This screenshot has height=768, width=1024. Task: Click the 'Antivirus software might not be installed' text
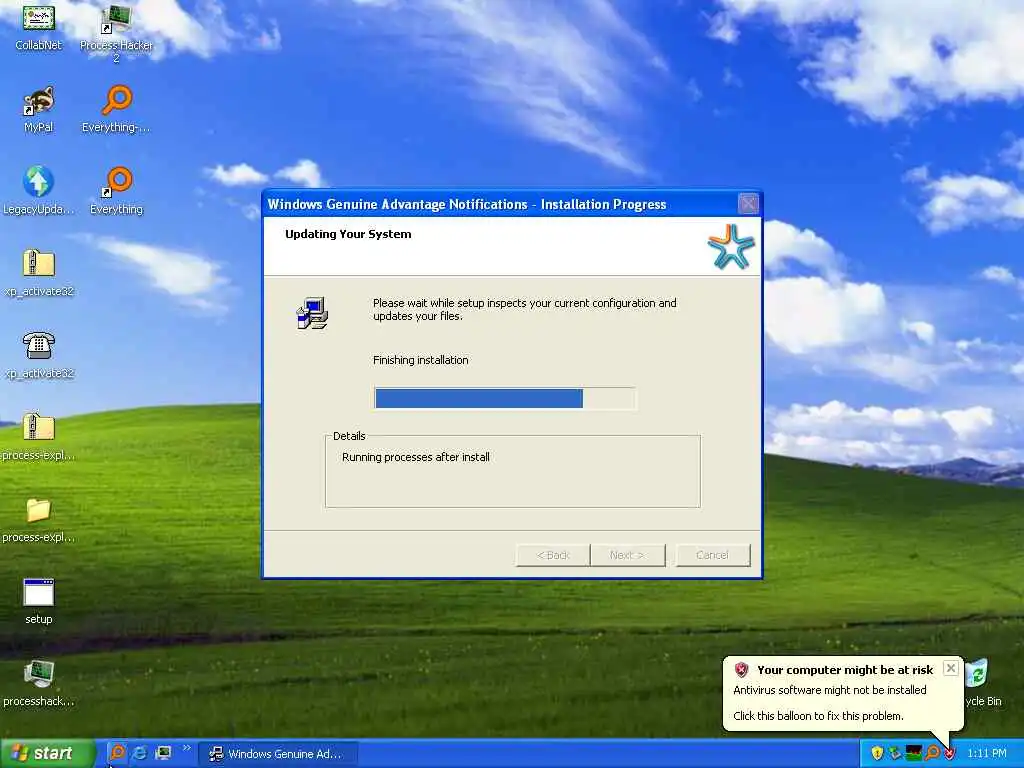coord(829,690)
